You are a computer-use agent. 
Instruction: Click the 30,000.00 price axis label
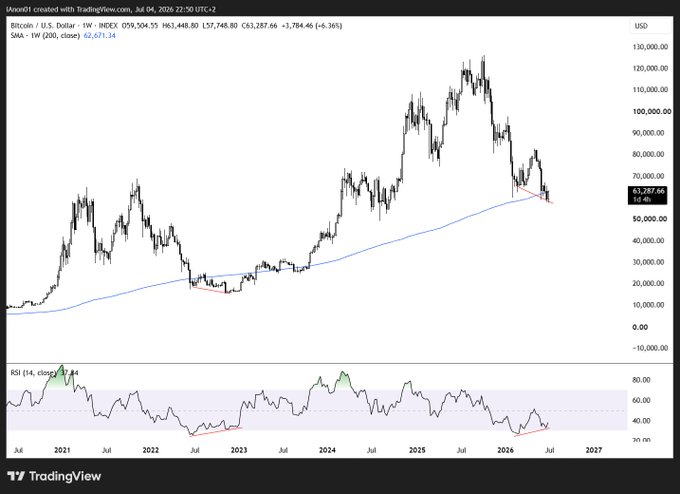click(648, 262)
